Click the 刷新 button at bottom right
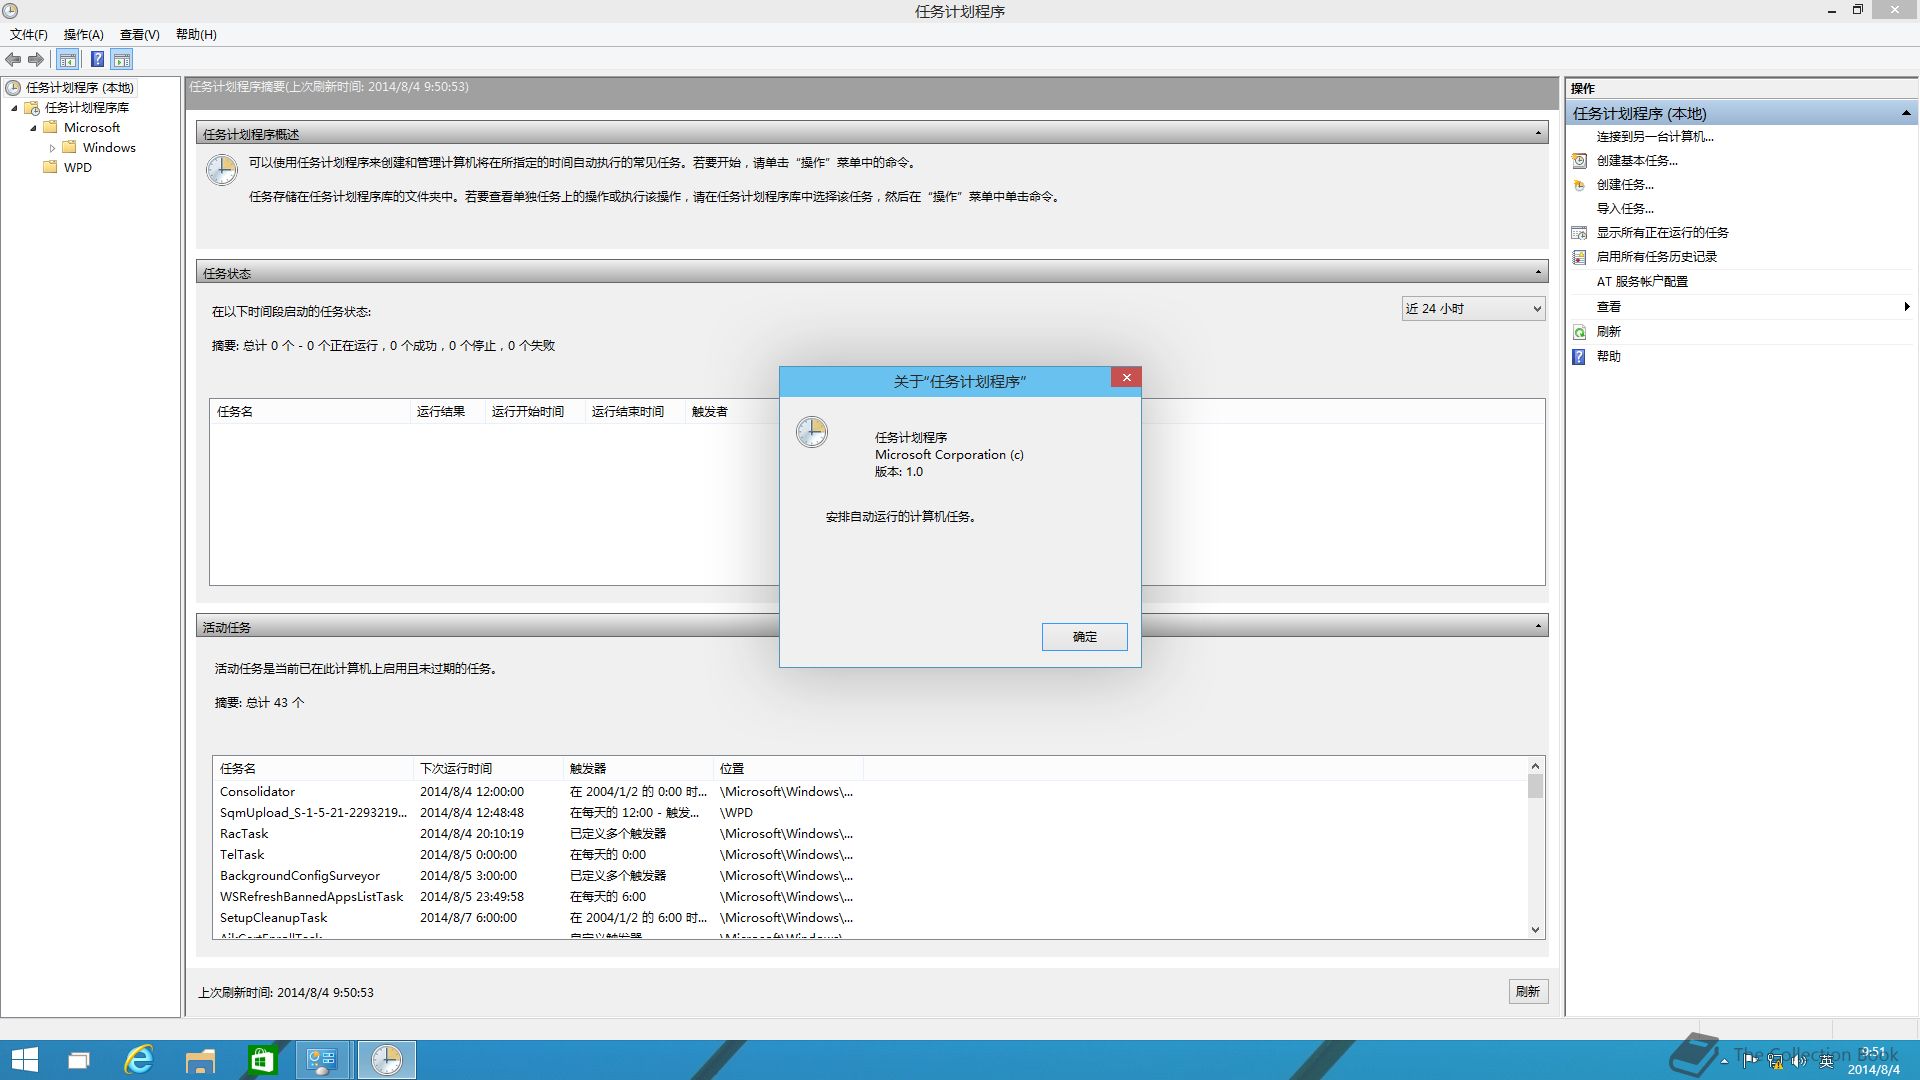The height and width of the screenshot is (1080, 1920). (x=1528, y=992)
